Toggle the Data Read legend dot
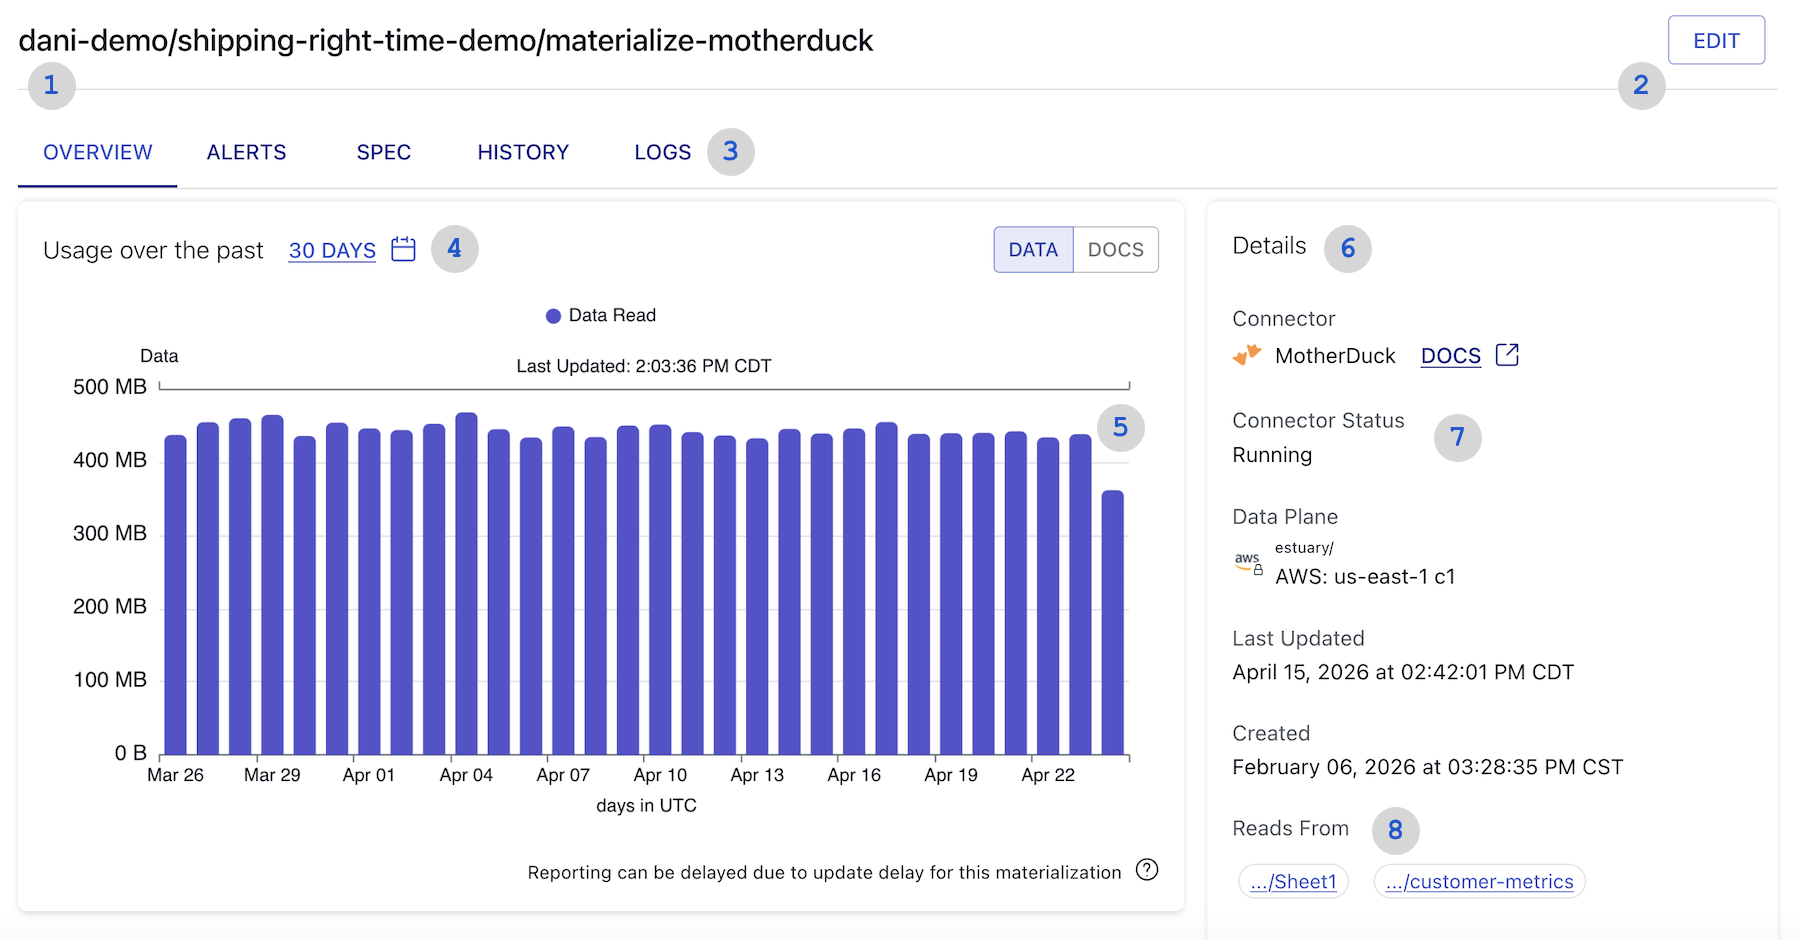Image resolution: width=1800 pixels, height=940 pixels. pos(553,316)
